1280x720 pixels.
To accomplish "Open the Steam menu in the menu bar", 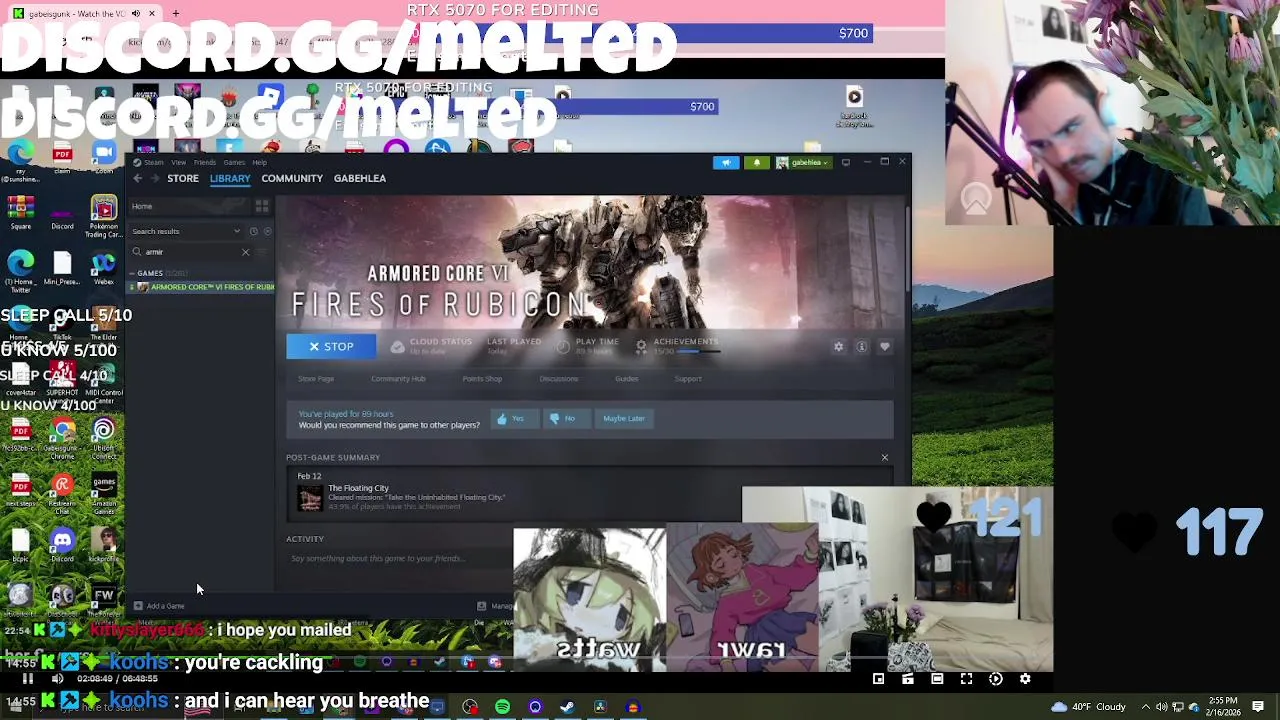I will coord(153,162).
